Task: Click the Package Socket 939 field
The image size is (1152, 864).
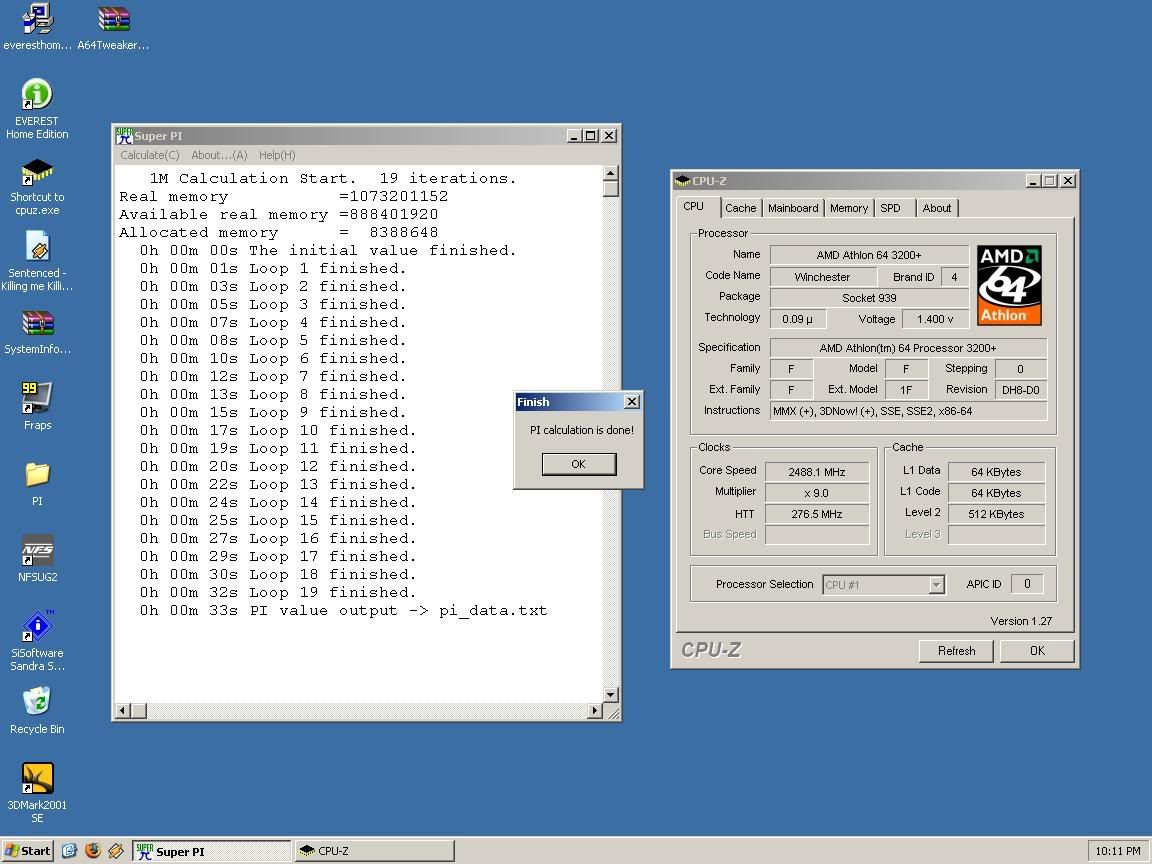Action: point(869,298)
